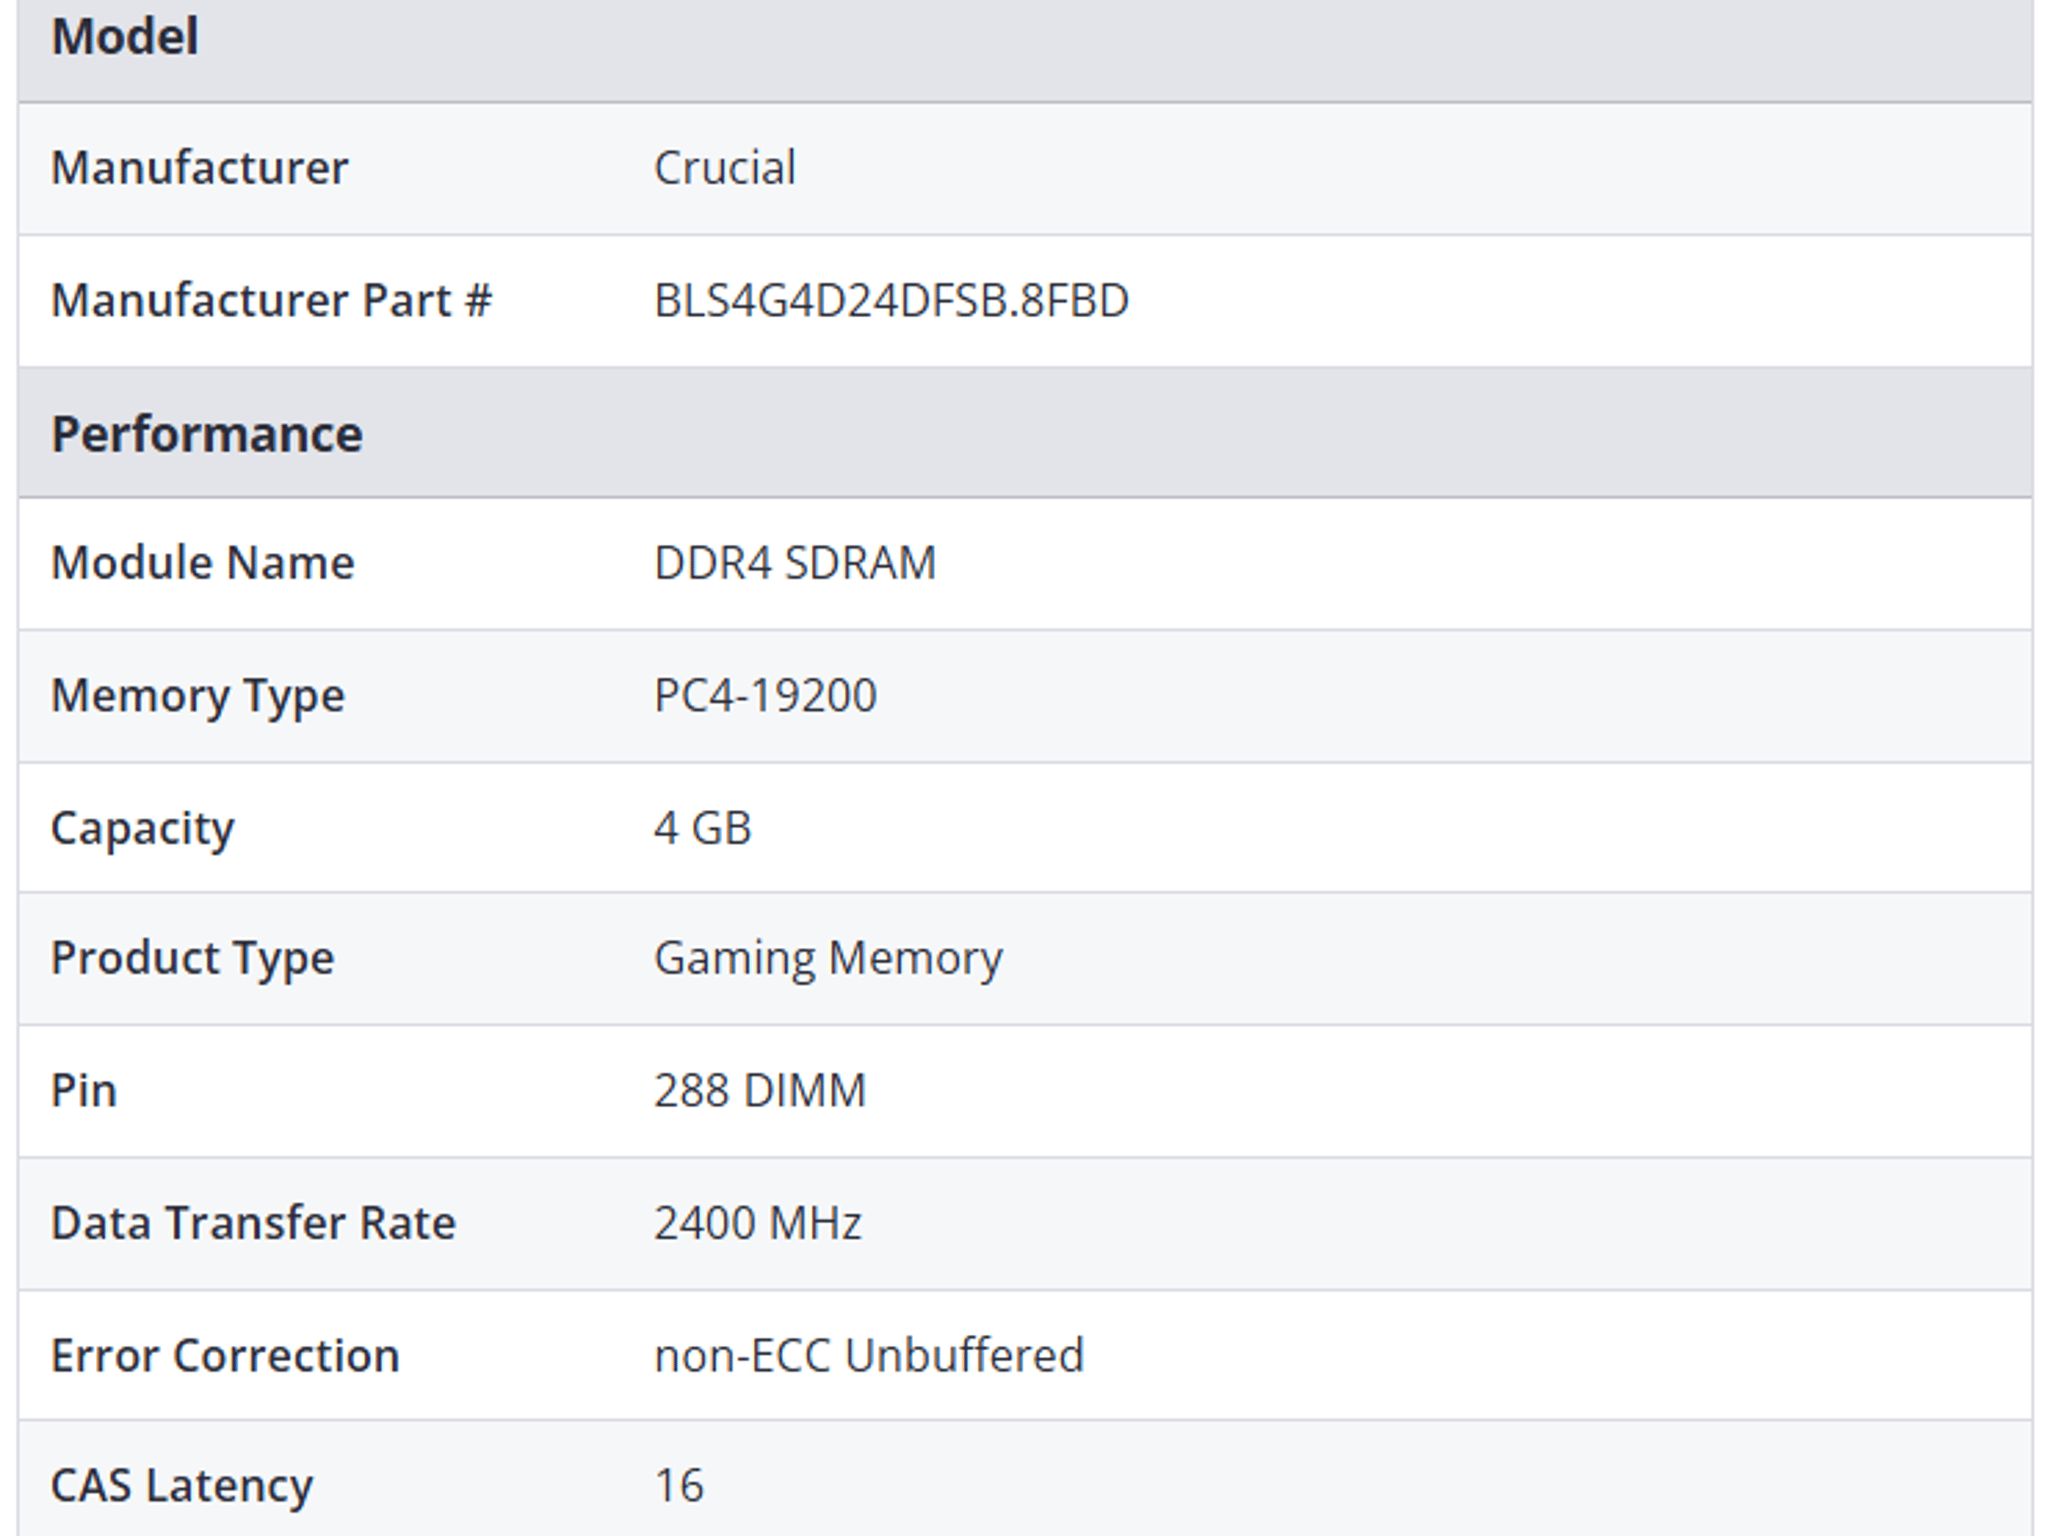This screenshot has height=1536, width=2048.
Task: Select part number BLS4G4D24DFSB.8FBD
Action: [x=891, y=300]
